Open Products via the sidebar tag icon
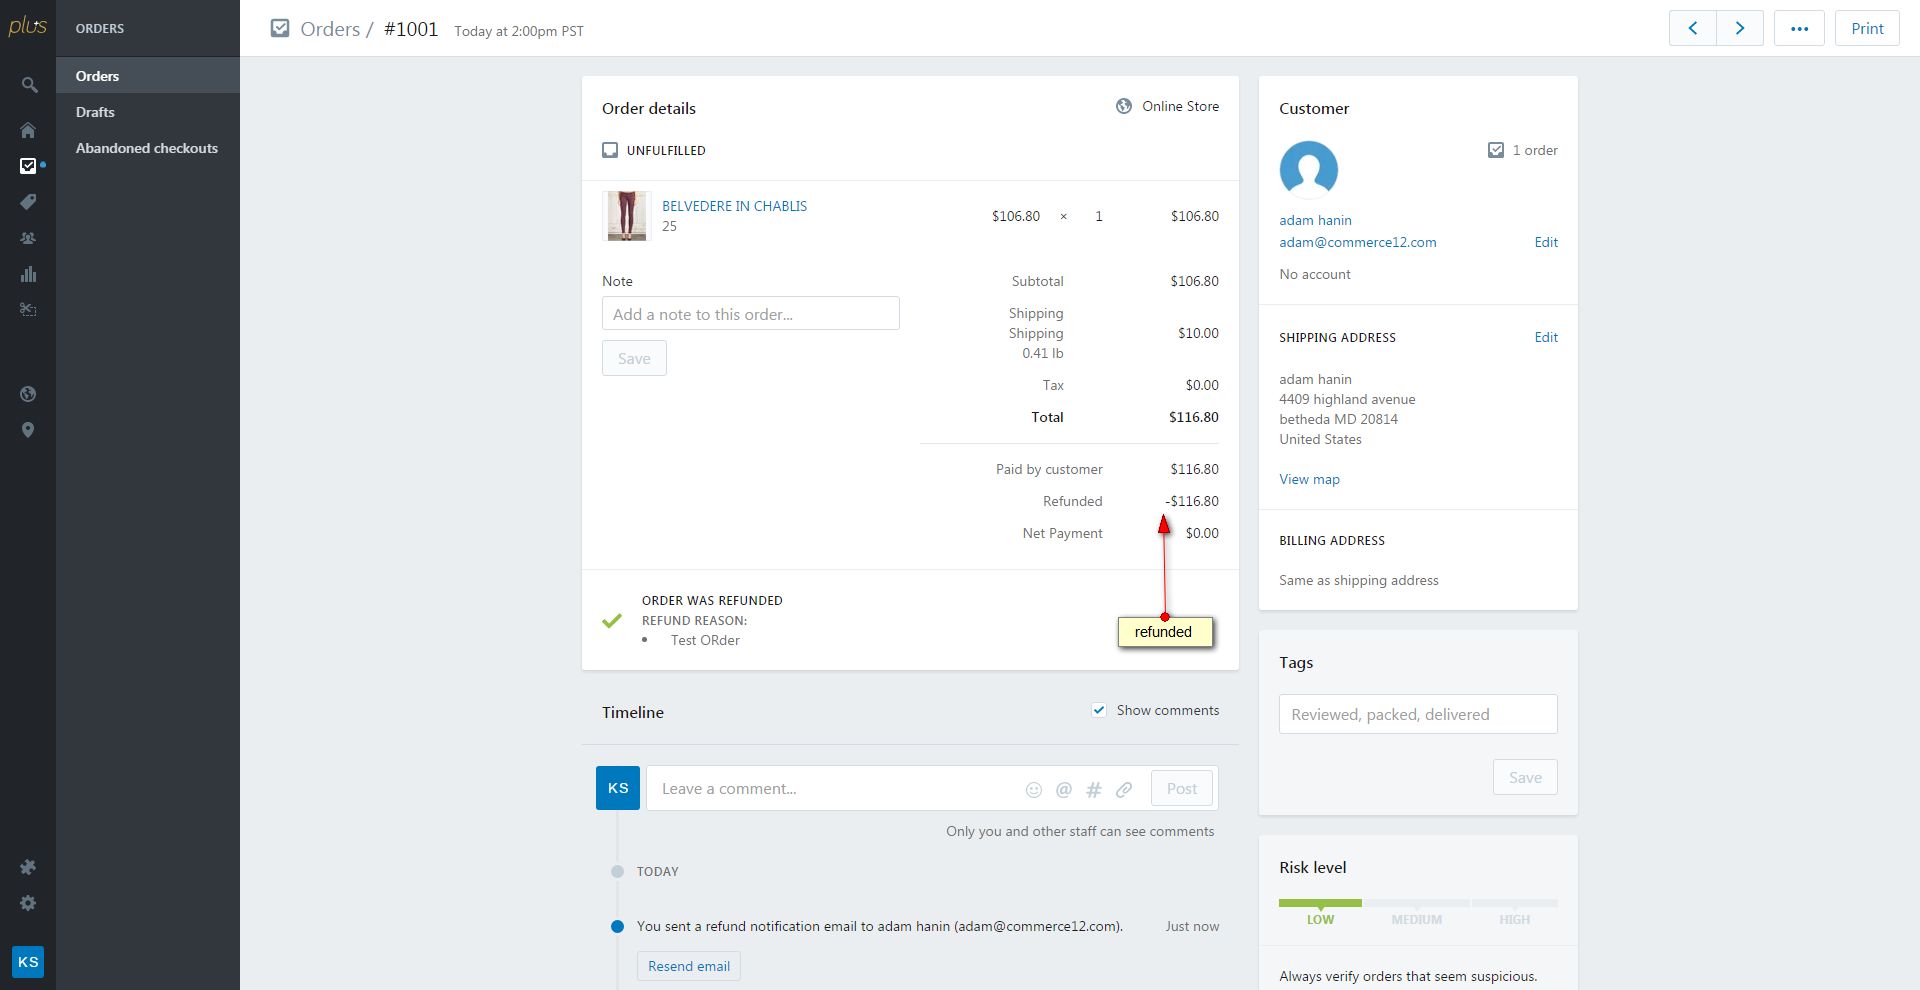 28,202
